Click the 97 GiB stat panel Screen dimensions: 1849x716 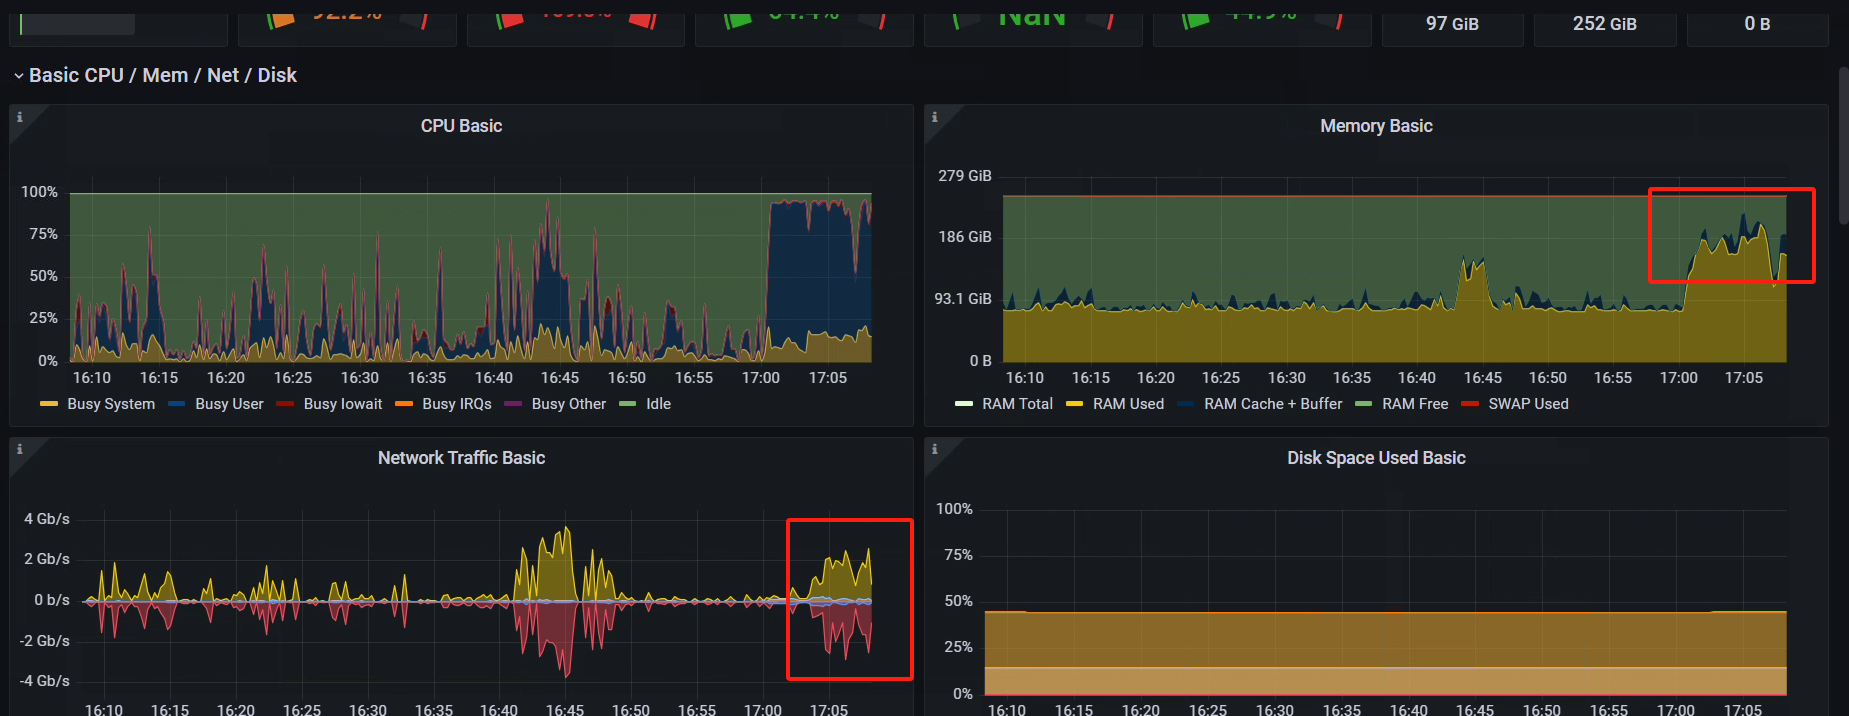click(x=1452, y=24)
